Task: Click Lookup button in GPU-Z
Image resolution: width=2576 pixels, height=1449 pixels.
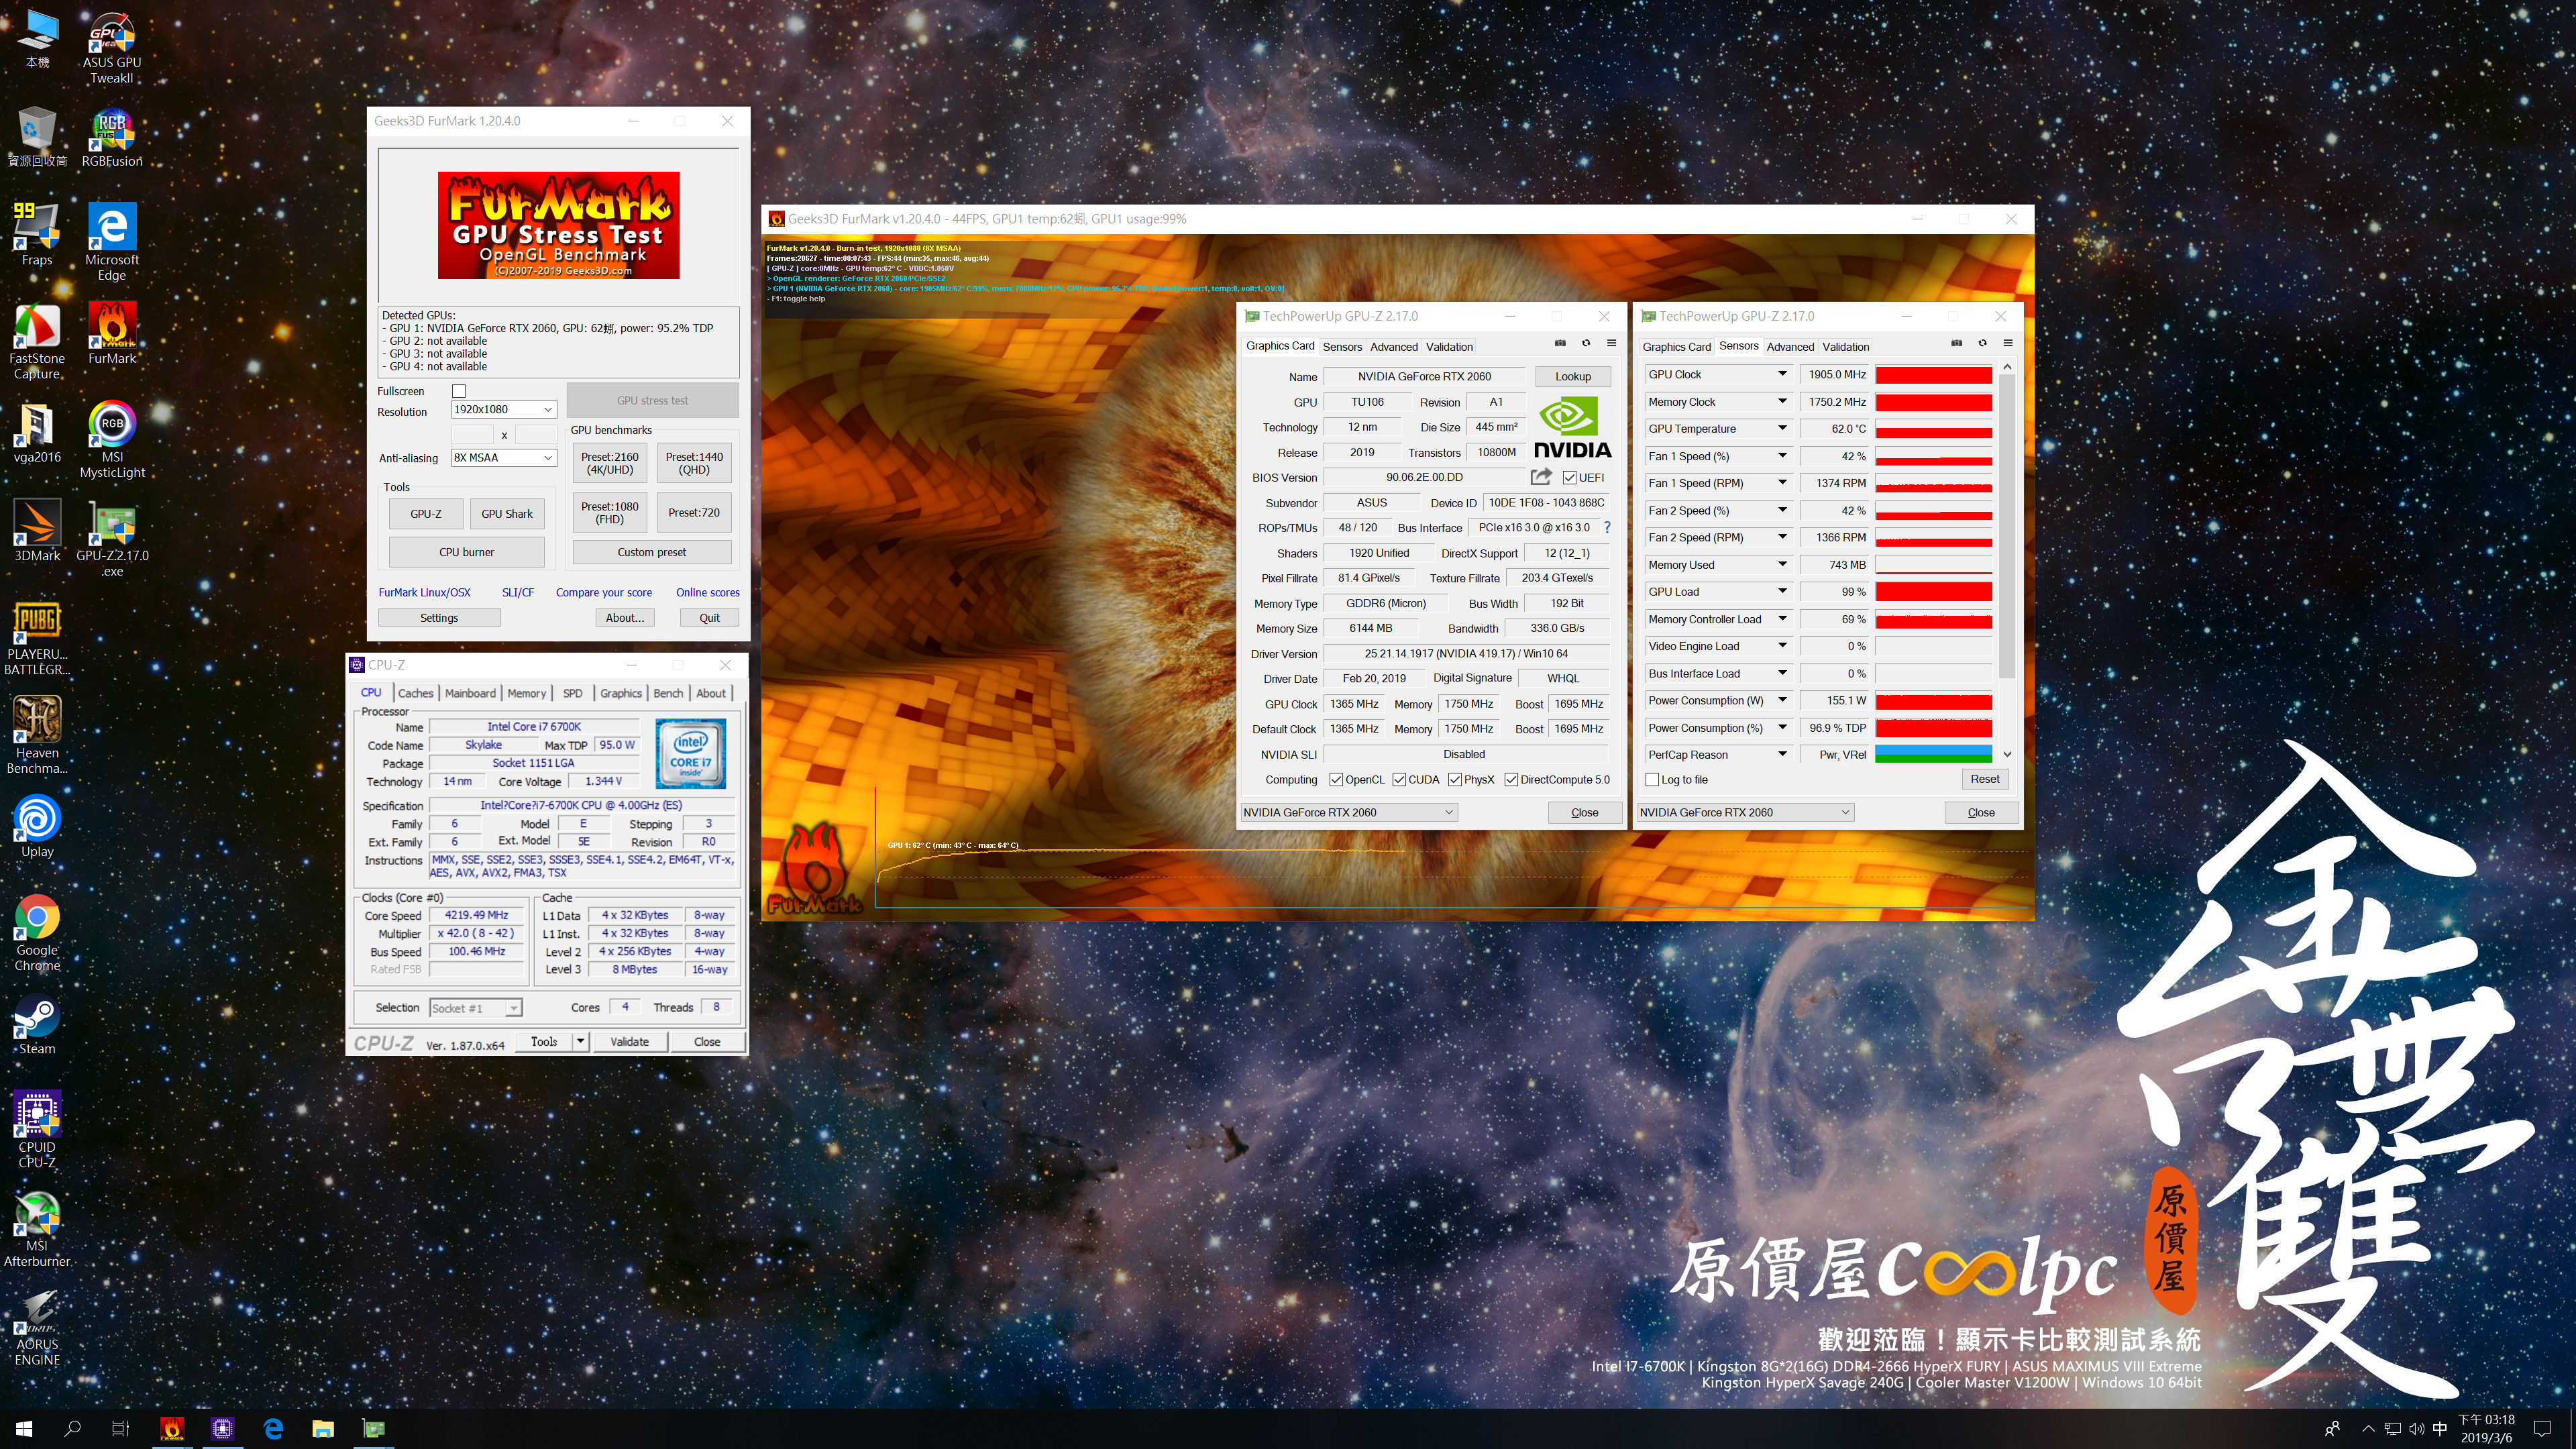Action: click(1572, 376)
